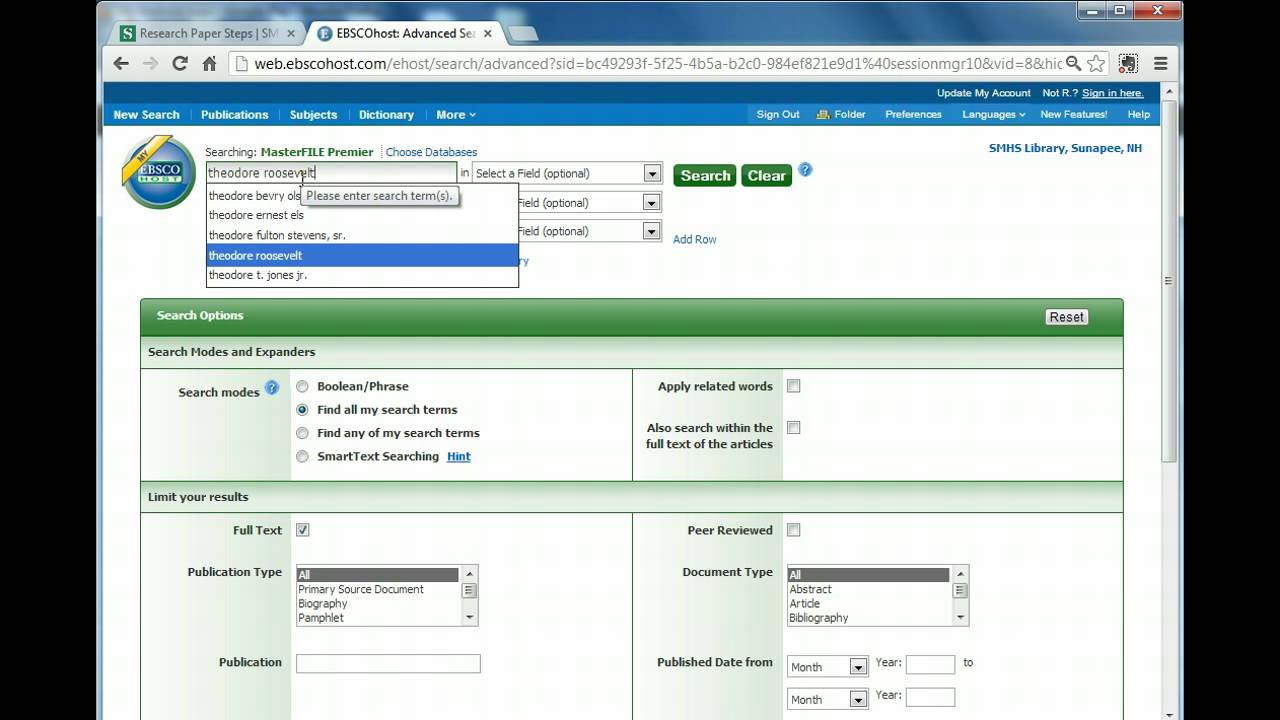Screen dimensions: 1280x720
Task: Pick the theodore t. jones jr. suggestion
Action: [362, 275]
